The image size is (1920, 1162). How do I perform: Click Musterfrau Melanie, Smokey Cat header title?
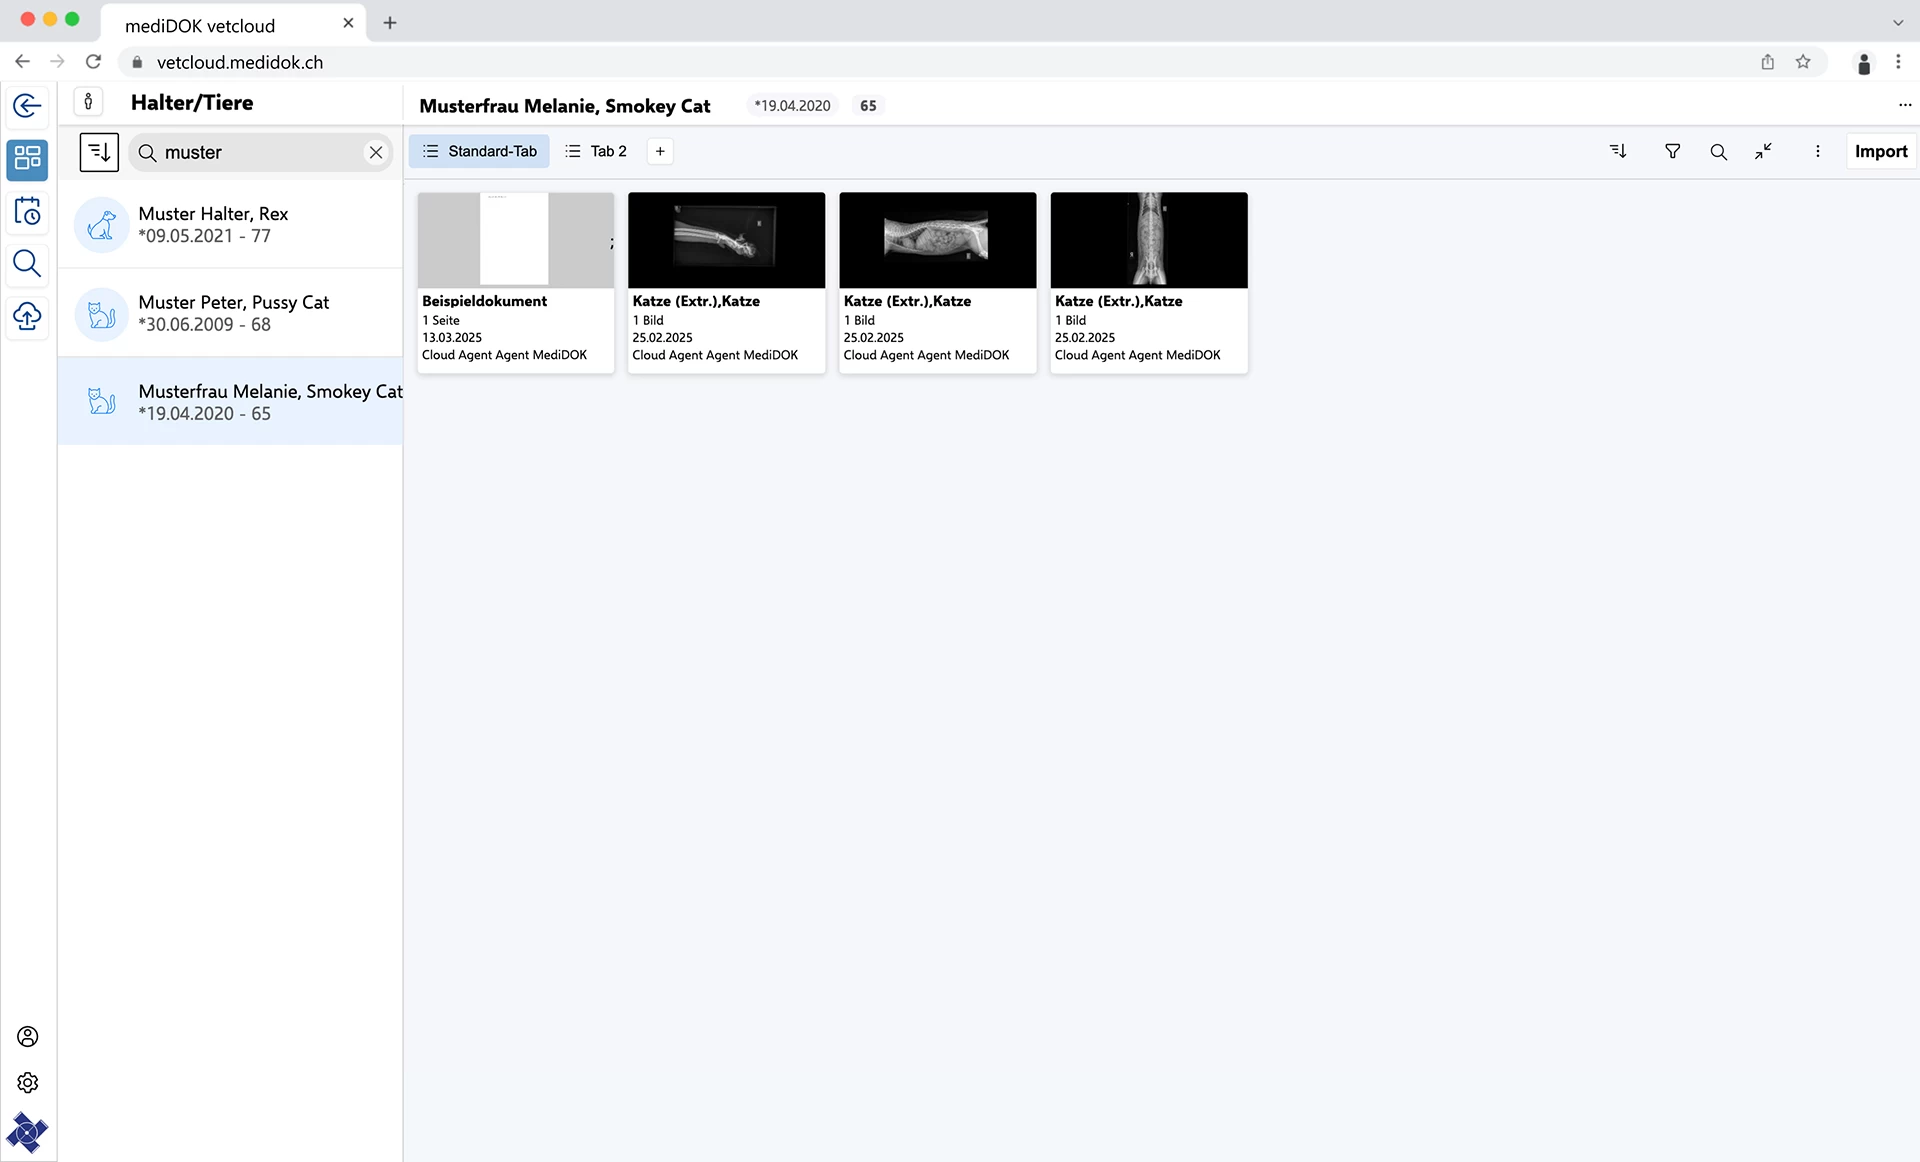click(565, 106)
